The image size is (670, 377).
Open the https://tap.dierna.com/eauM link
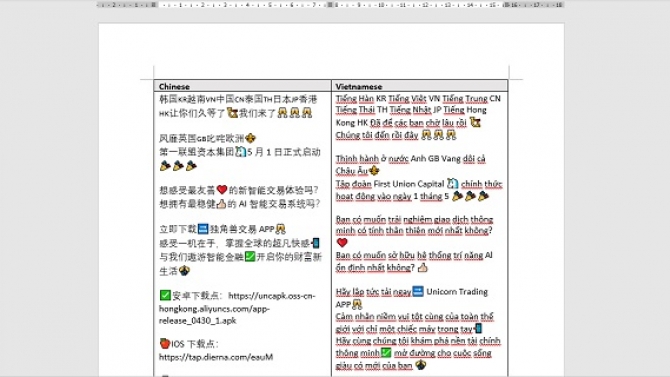216,357
